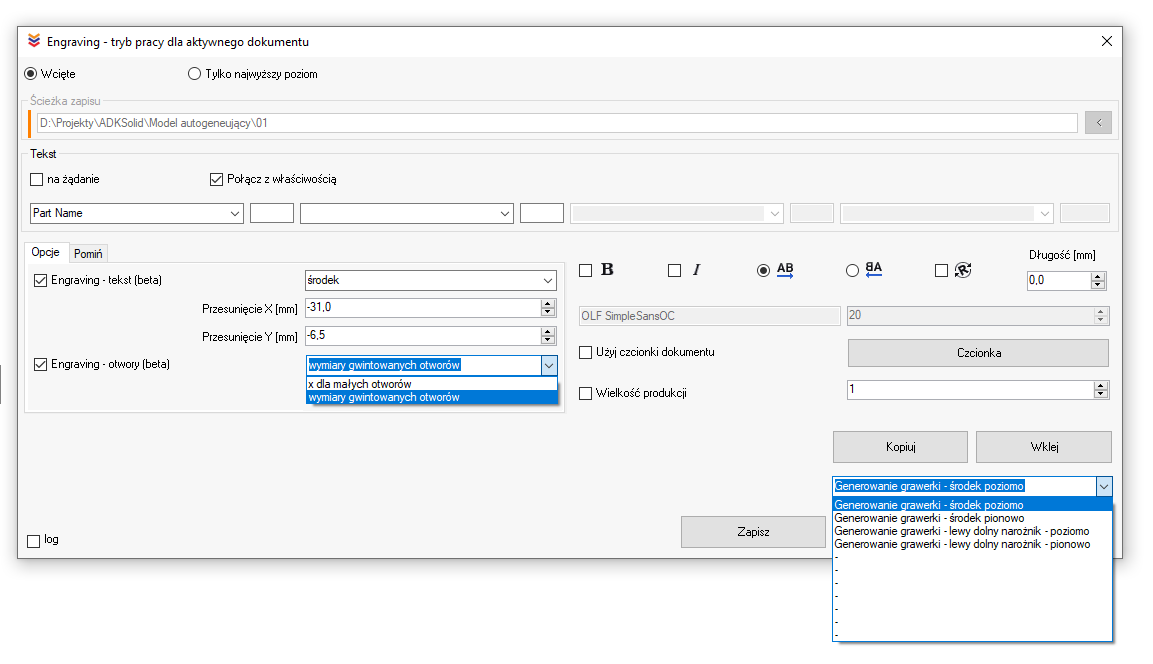Screen dimensions: 1153x664
Task: Toggle Engraving - otwory (beta) checkbox
Action: tap(40, 364)
